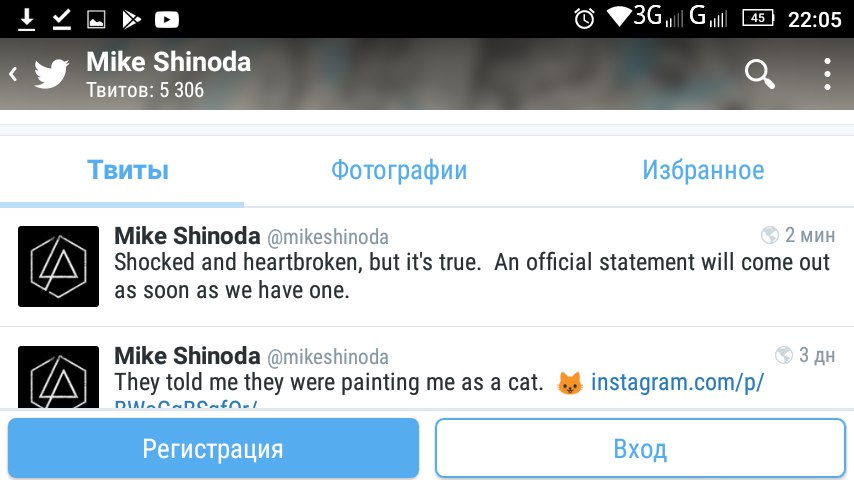The width and height of the screenshot is (854, 480).
Task: Click the Twitter bird logo
Action: (x=52, y=74)
